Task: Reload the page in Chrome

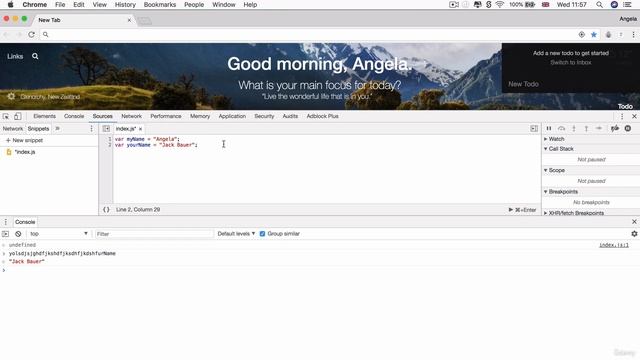Action: pyautogui.click(x=31, y=35)
